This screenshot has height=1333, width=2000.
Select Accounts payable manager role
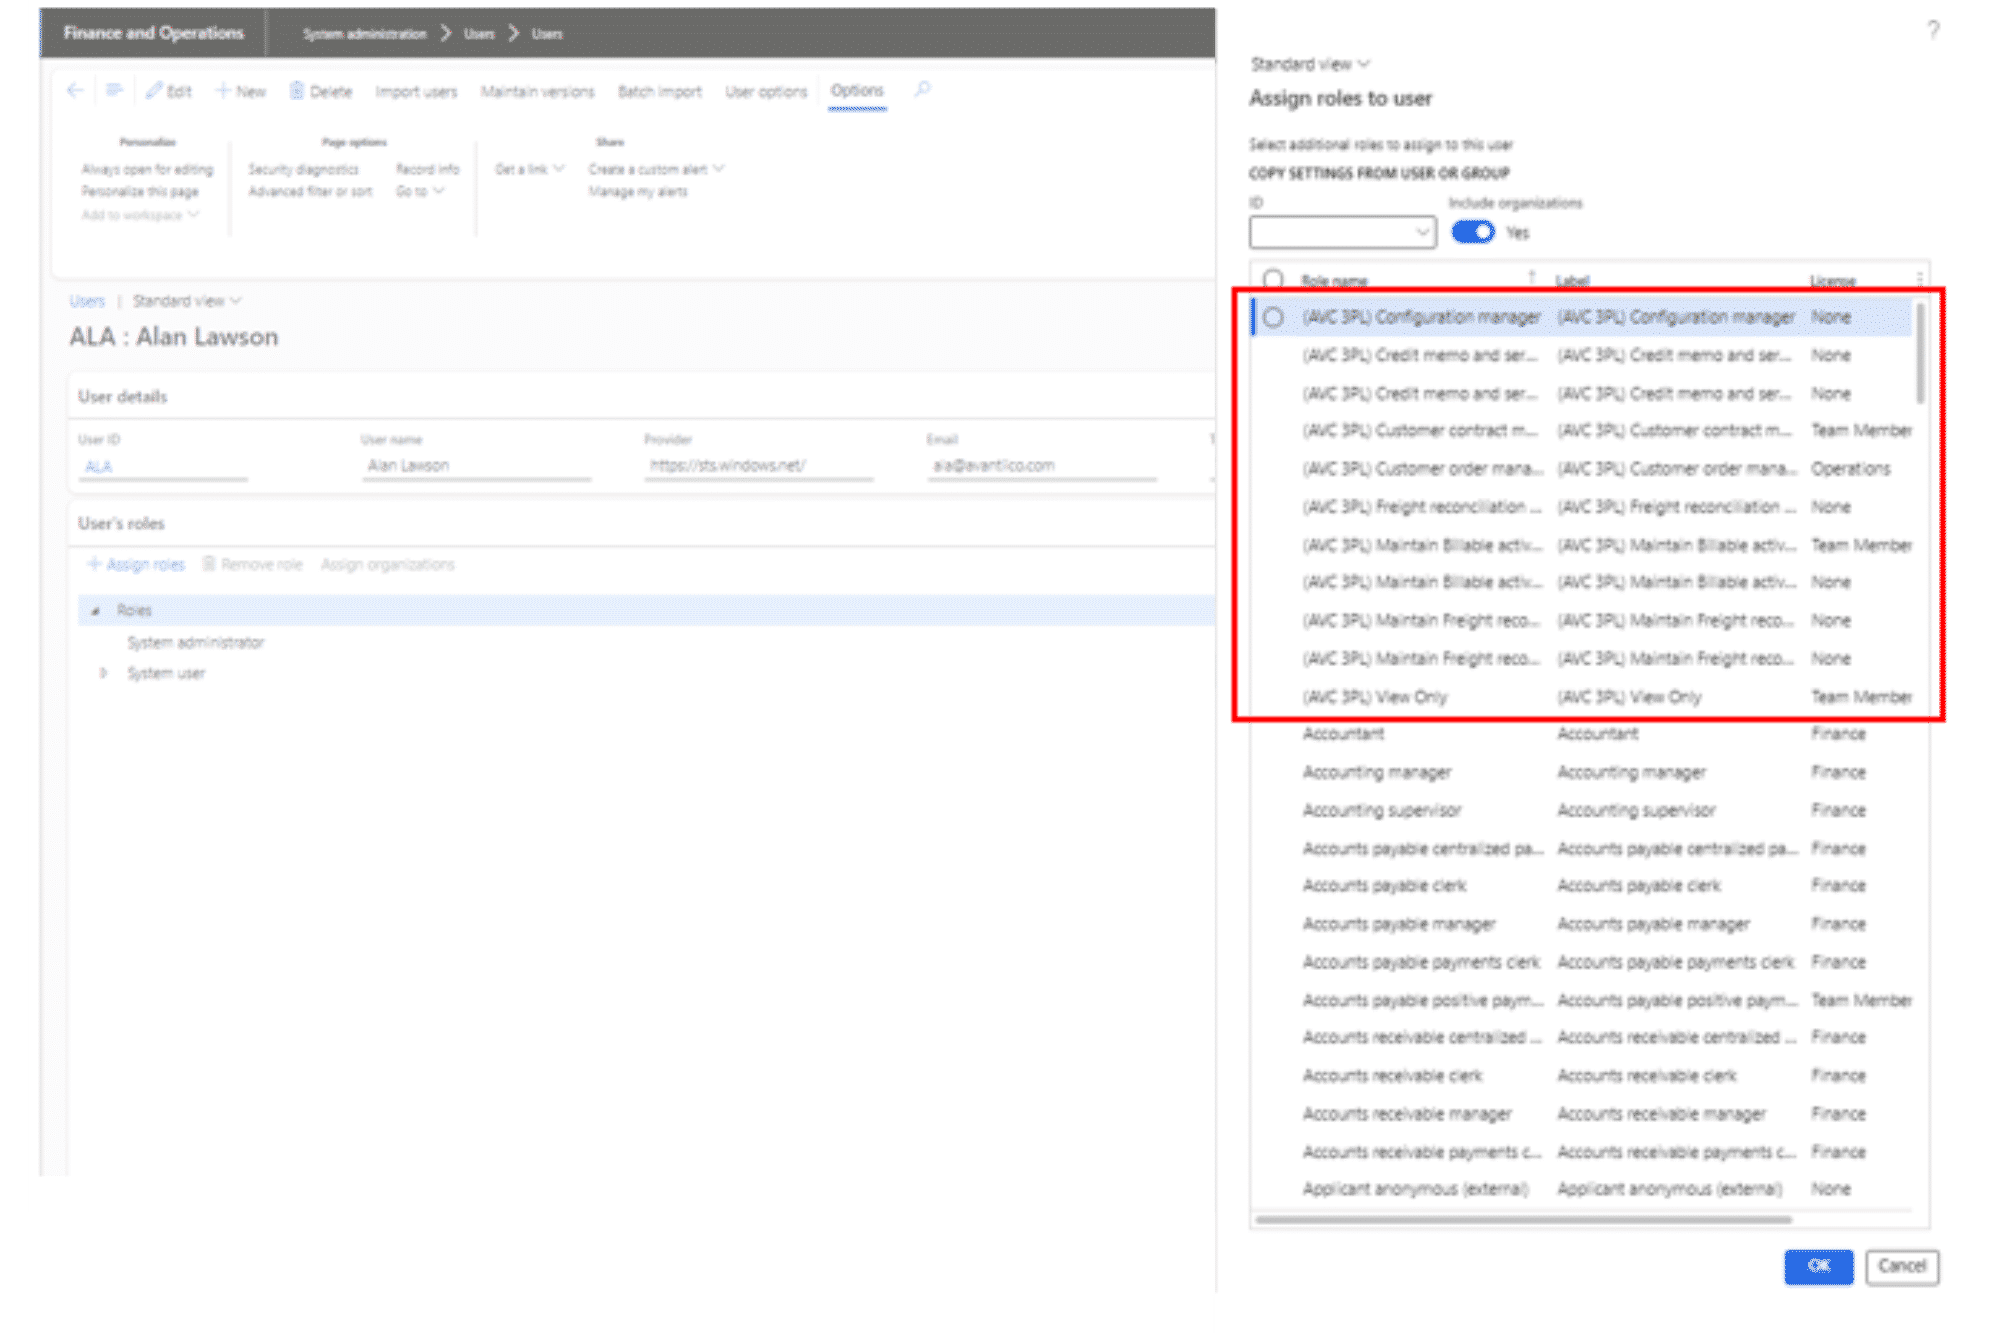(x=1582, y=924)
